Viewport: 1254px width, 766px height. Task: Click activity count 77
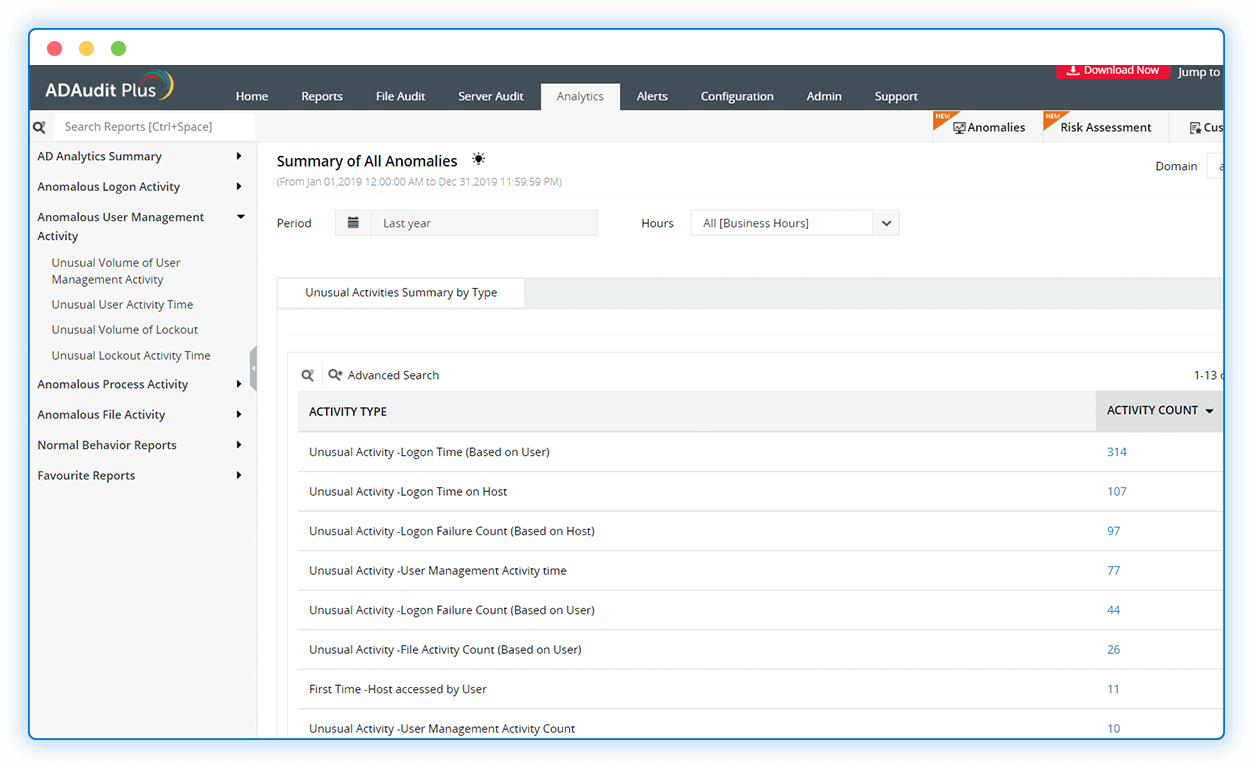1113,571
